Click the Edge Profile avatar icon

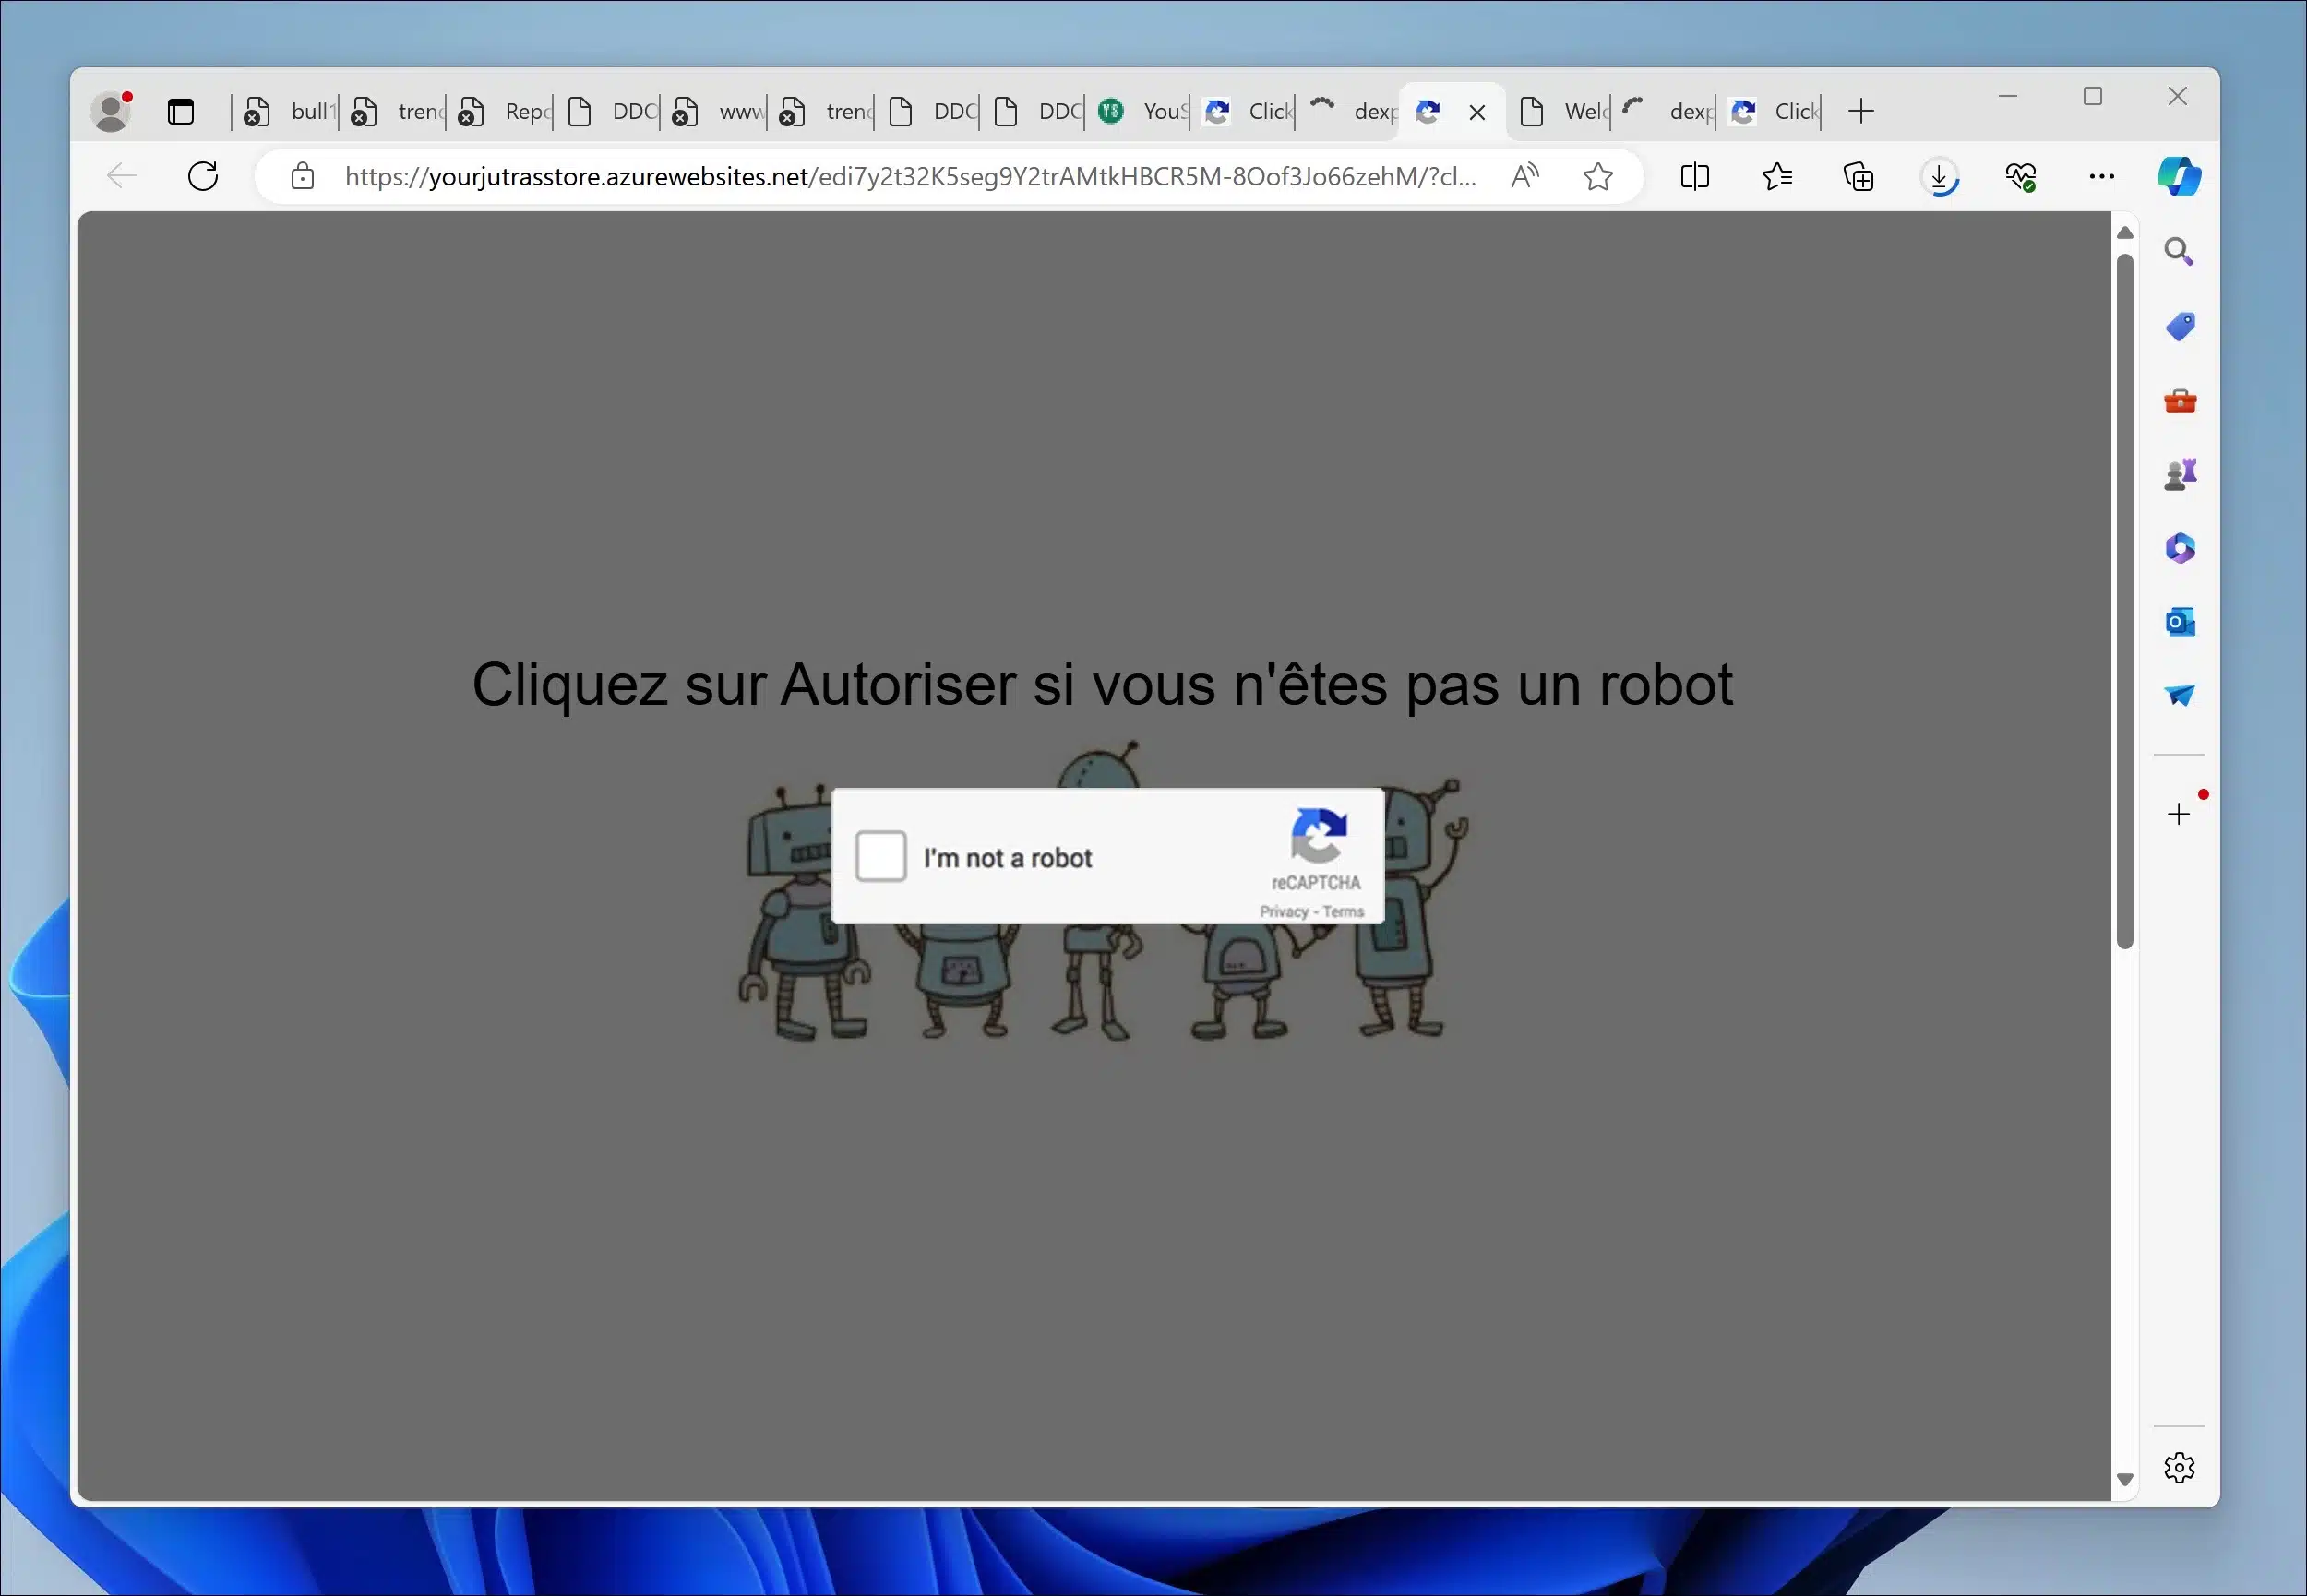111,111
